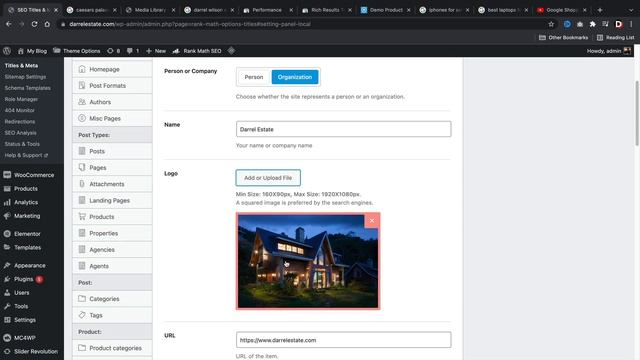Open Tools in the admin sidebar
The image size is (640, 360).
pos(32,306)
